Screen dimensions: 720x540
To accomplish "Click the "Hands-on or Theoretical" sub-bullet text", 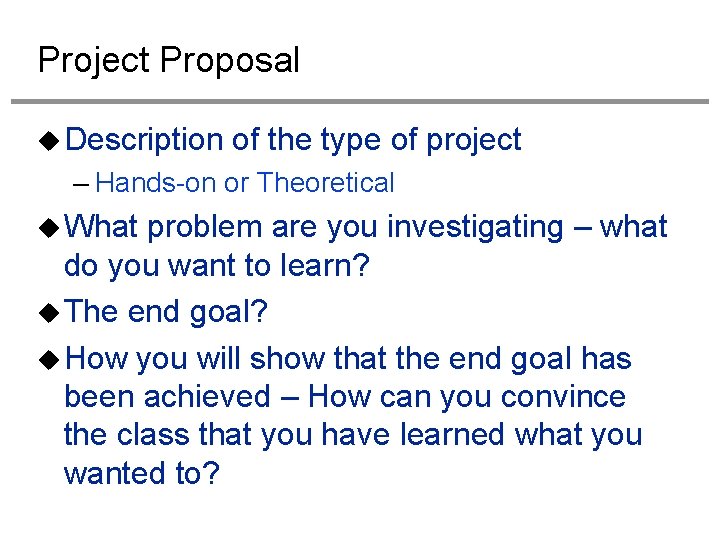I will click(x=245, y=183).
